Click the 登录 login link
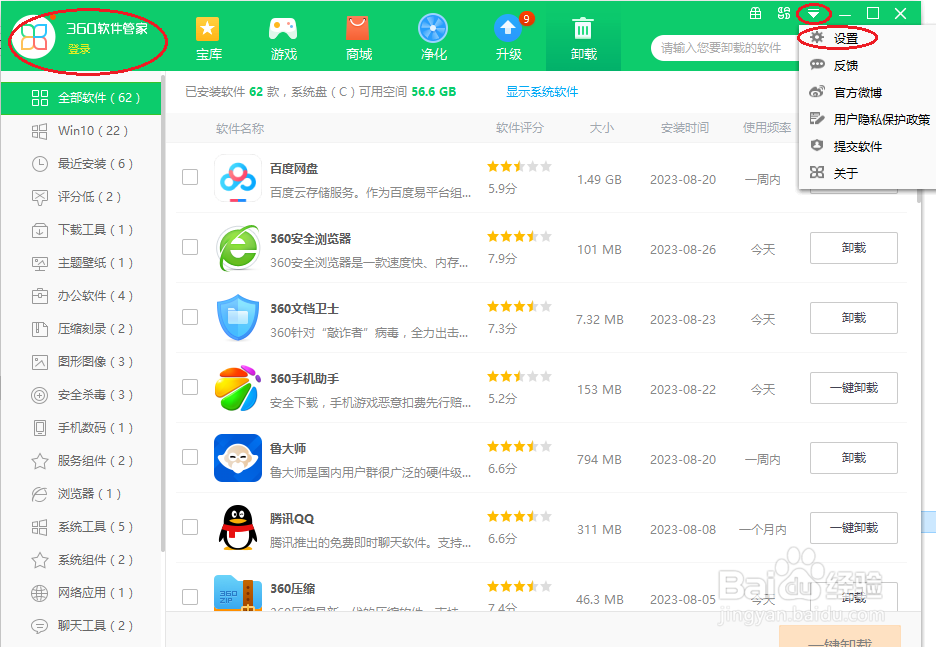 pos(79,49)
